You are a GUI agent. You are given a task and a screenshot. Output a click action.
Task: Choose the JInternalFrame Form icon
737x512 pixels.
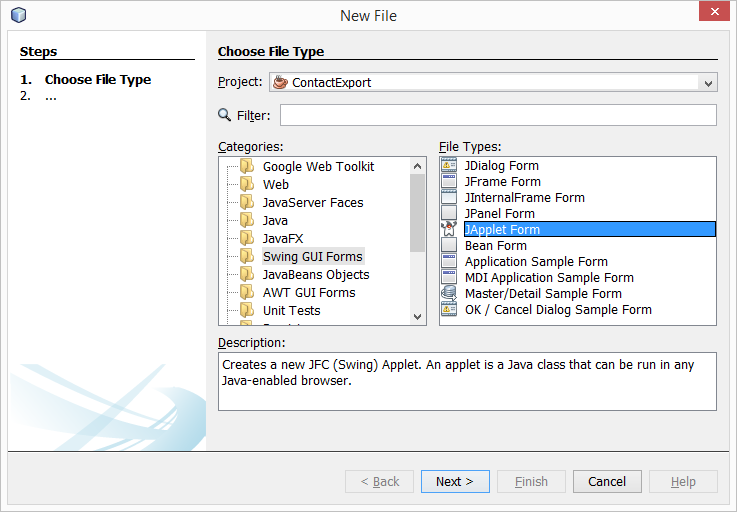[x=449, y=198]
